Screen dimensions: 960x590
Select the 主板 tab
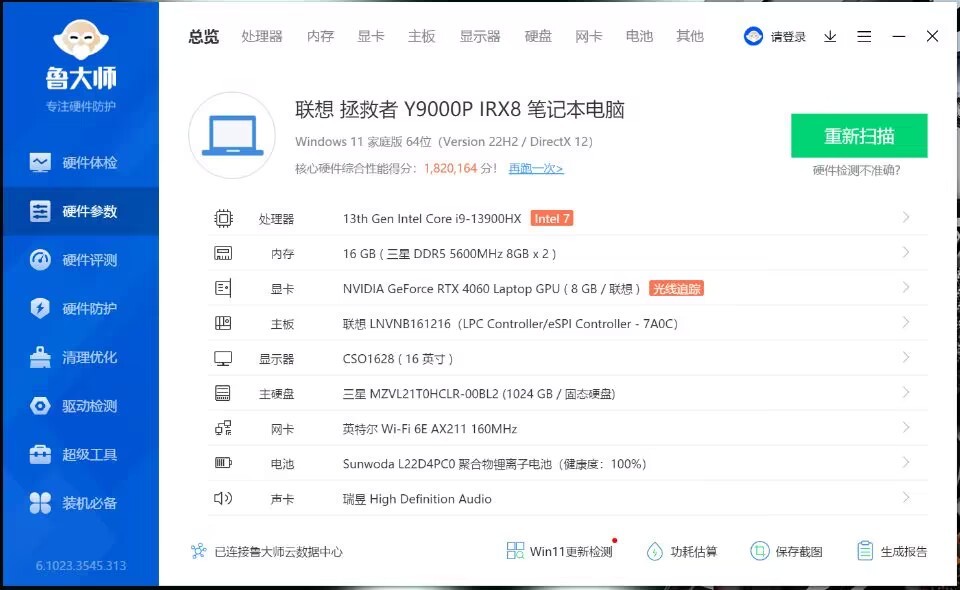pyautogui.click(x=422, y=37)
